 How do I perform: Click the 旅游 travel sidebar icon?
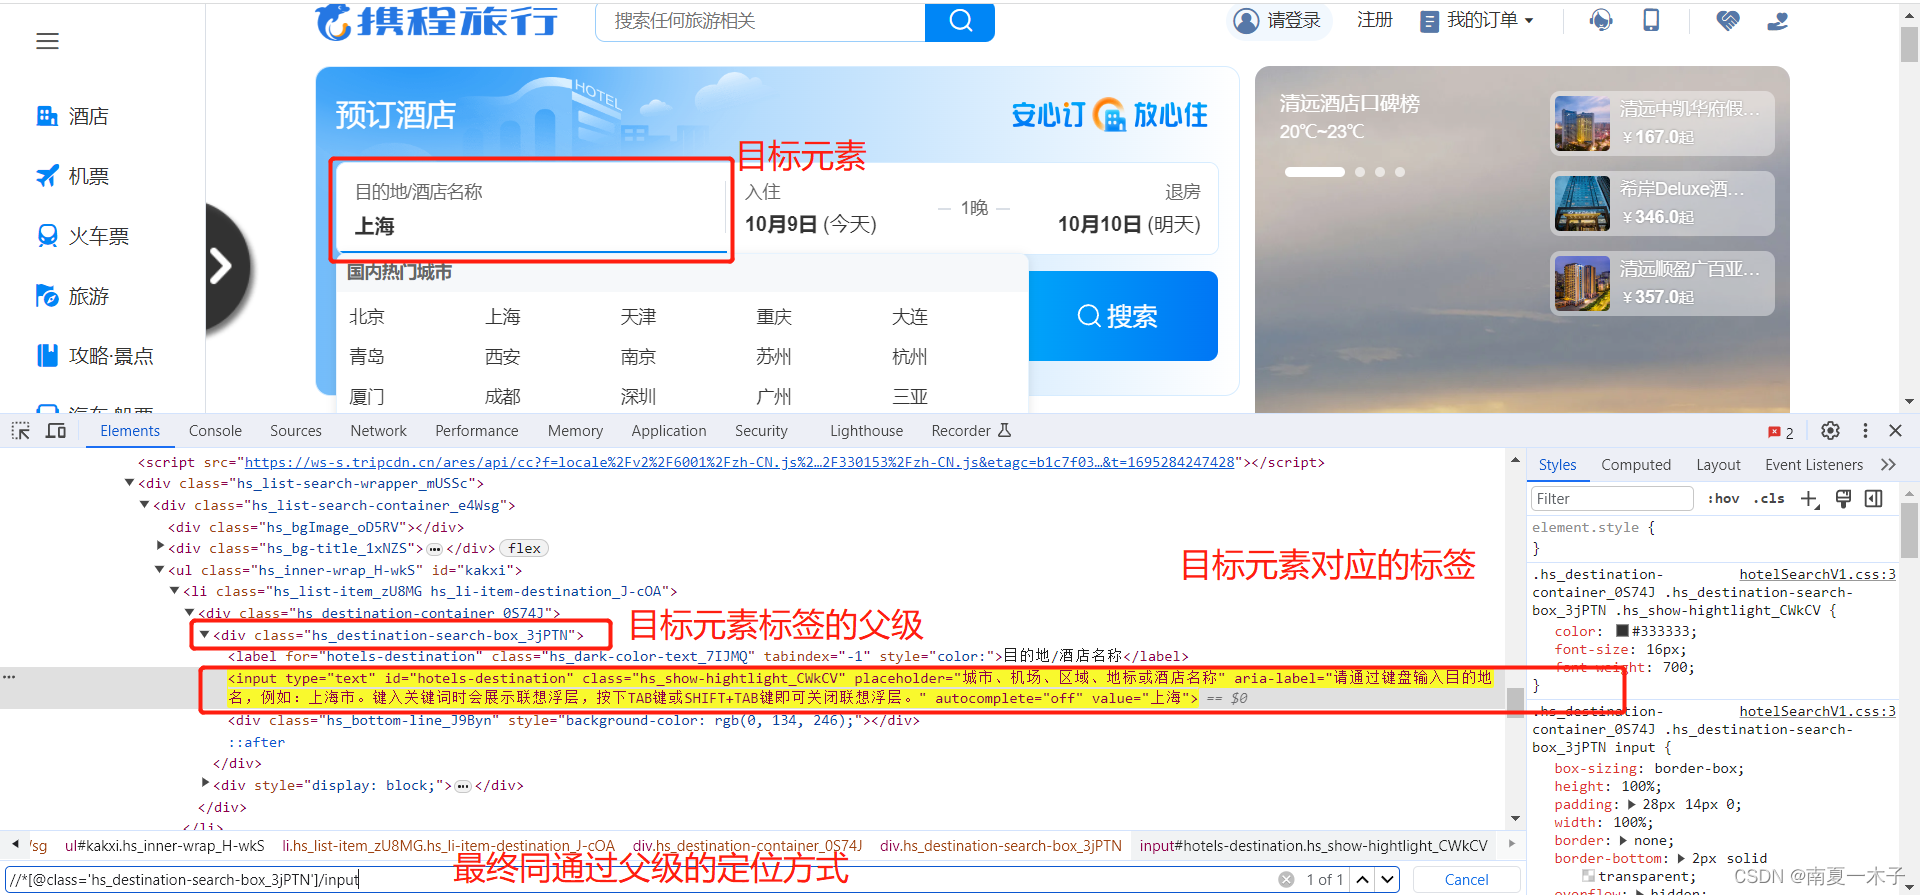tap(47, 296)
